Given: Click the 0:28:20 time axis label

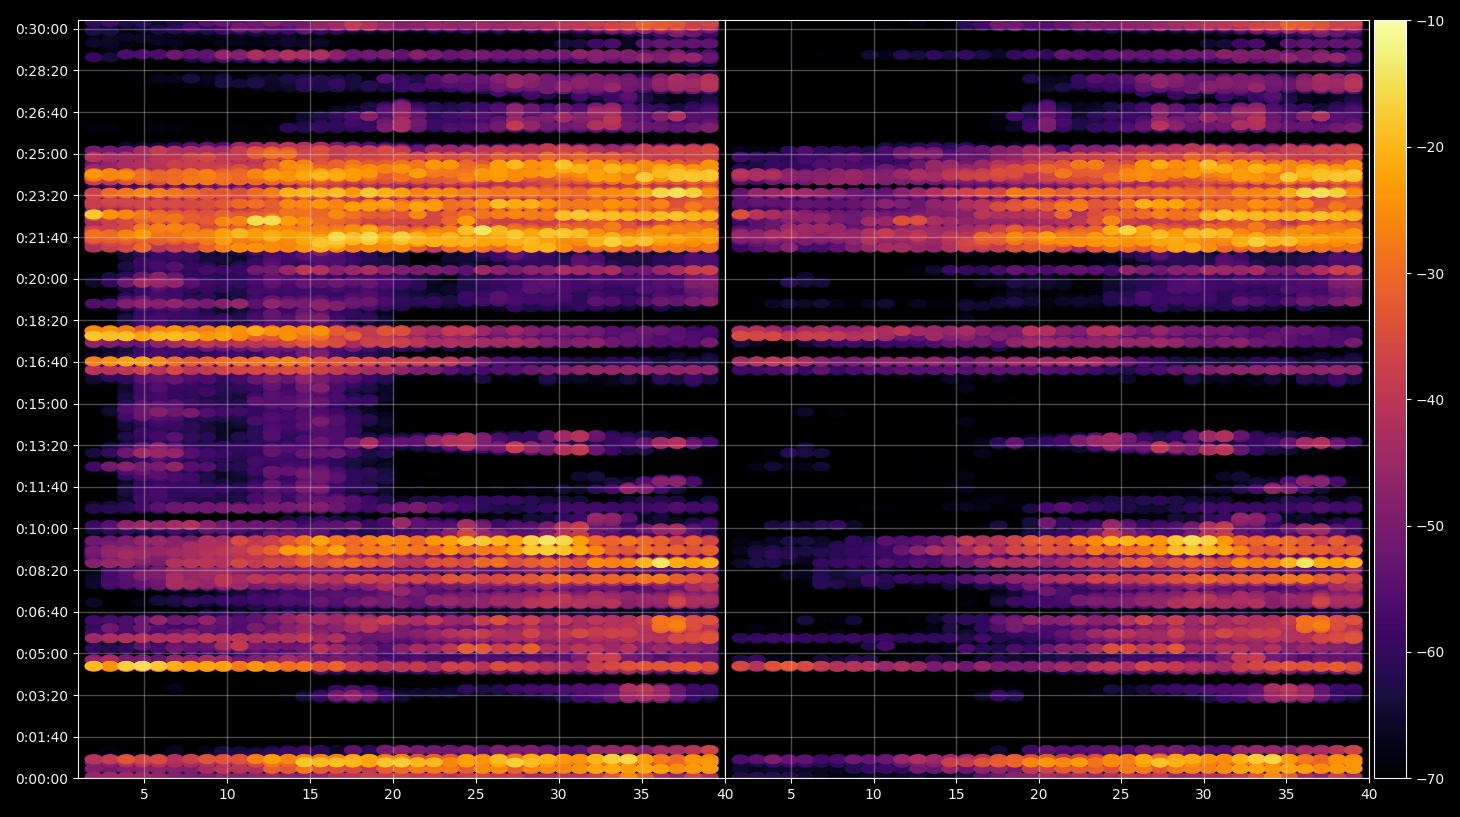Looking at the screenshot, I should click(x=42, y=71).
